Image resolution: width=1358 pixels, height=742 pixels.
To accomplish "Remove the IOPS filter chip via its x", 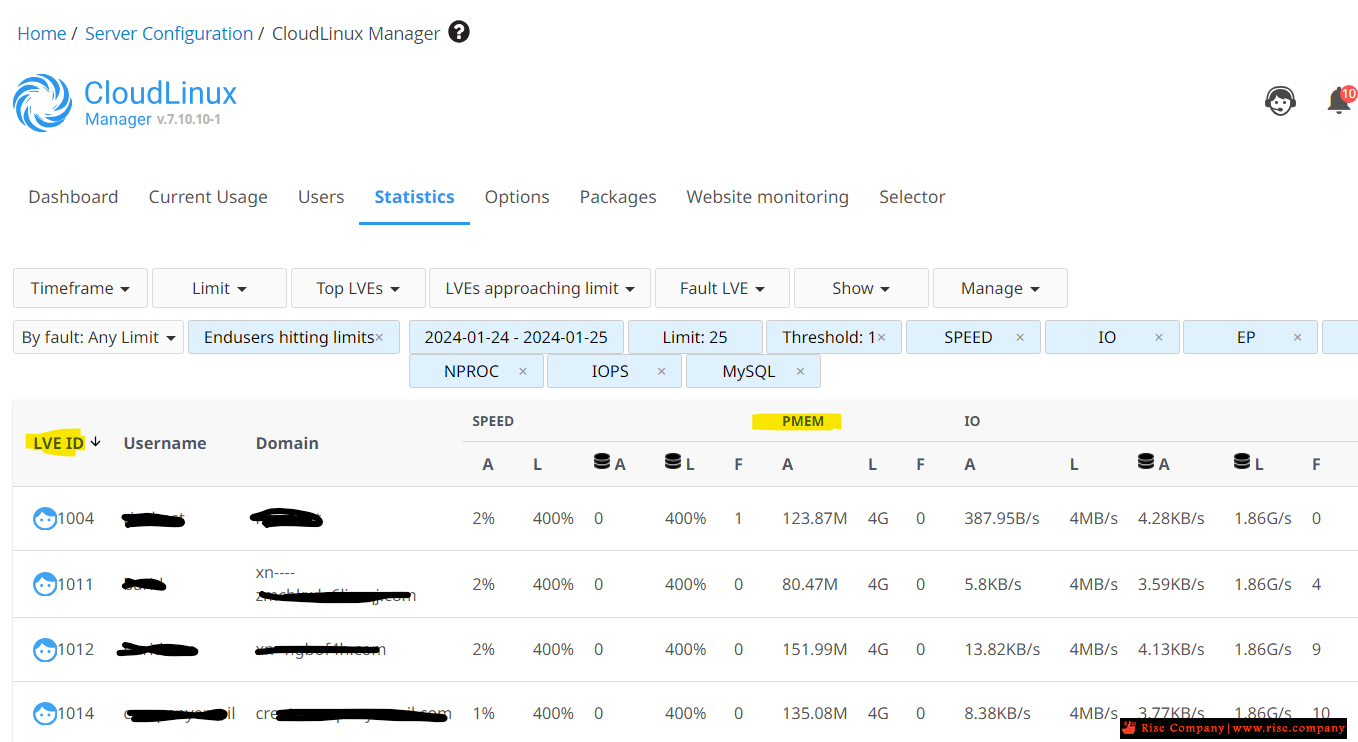I will [x=661, y=372].
